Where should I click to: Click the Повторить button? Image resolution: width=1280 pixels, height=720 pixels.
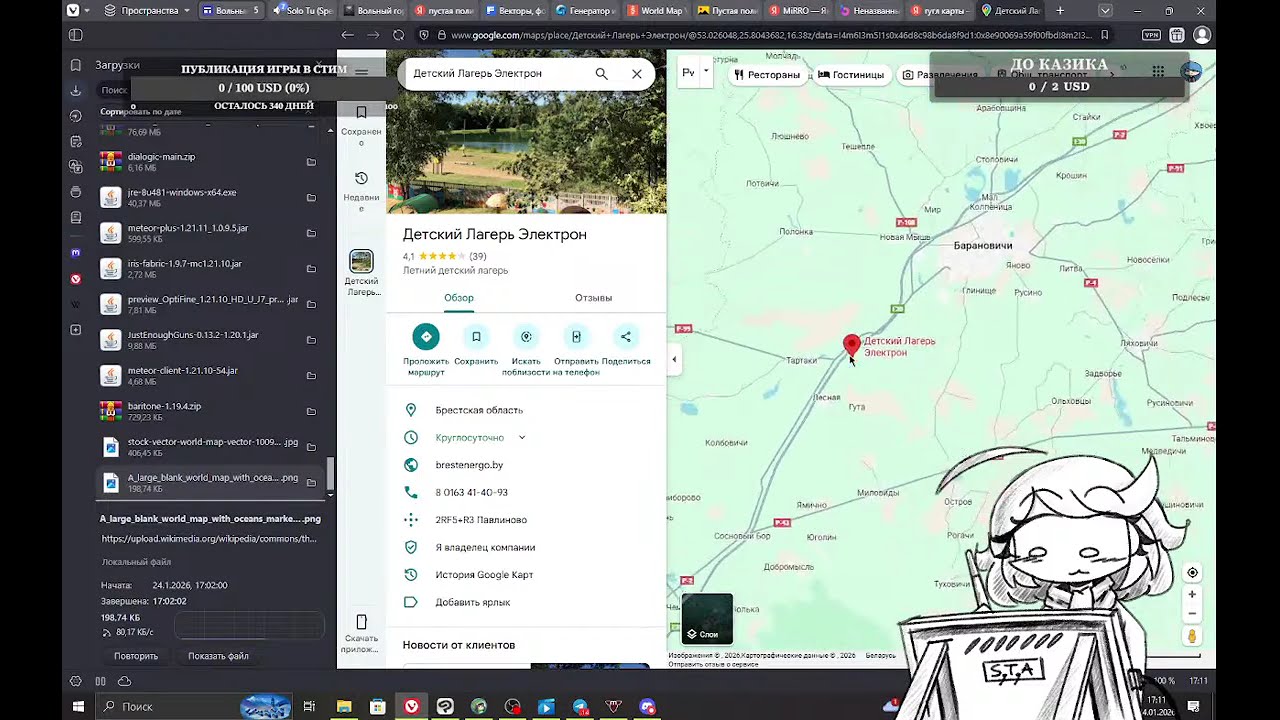click(136, 656)
